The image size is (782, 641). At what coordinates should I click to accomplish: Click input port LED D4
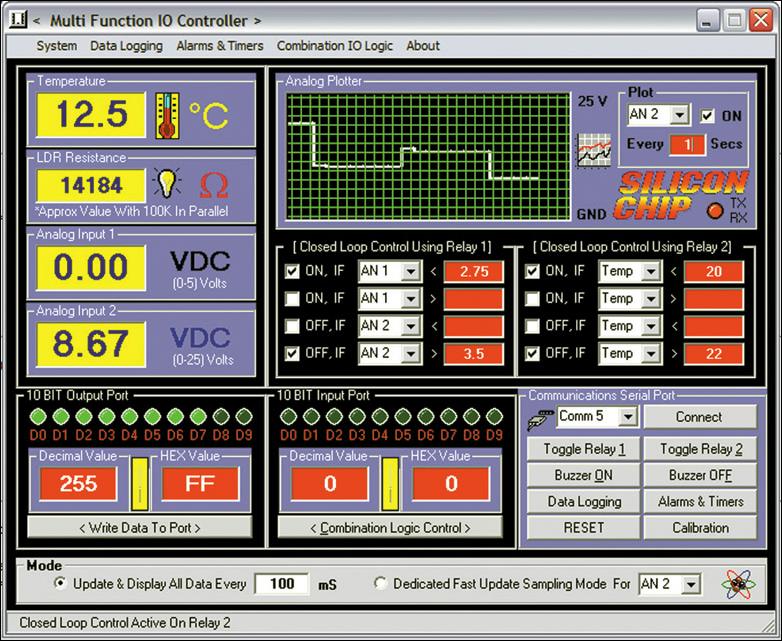click(380, 417)
